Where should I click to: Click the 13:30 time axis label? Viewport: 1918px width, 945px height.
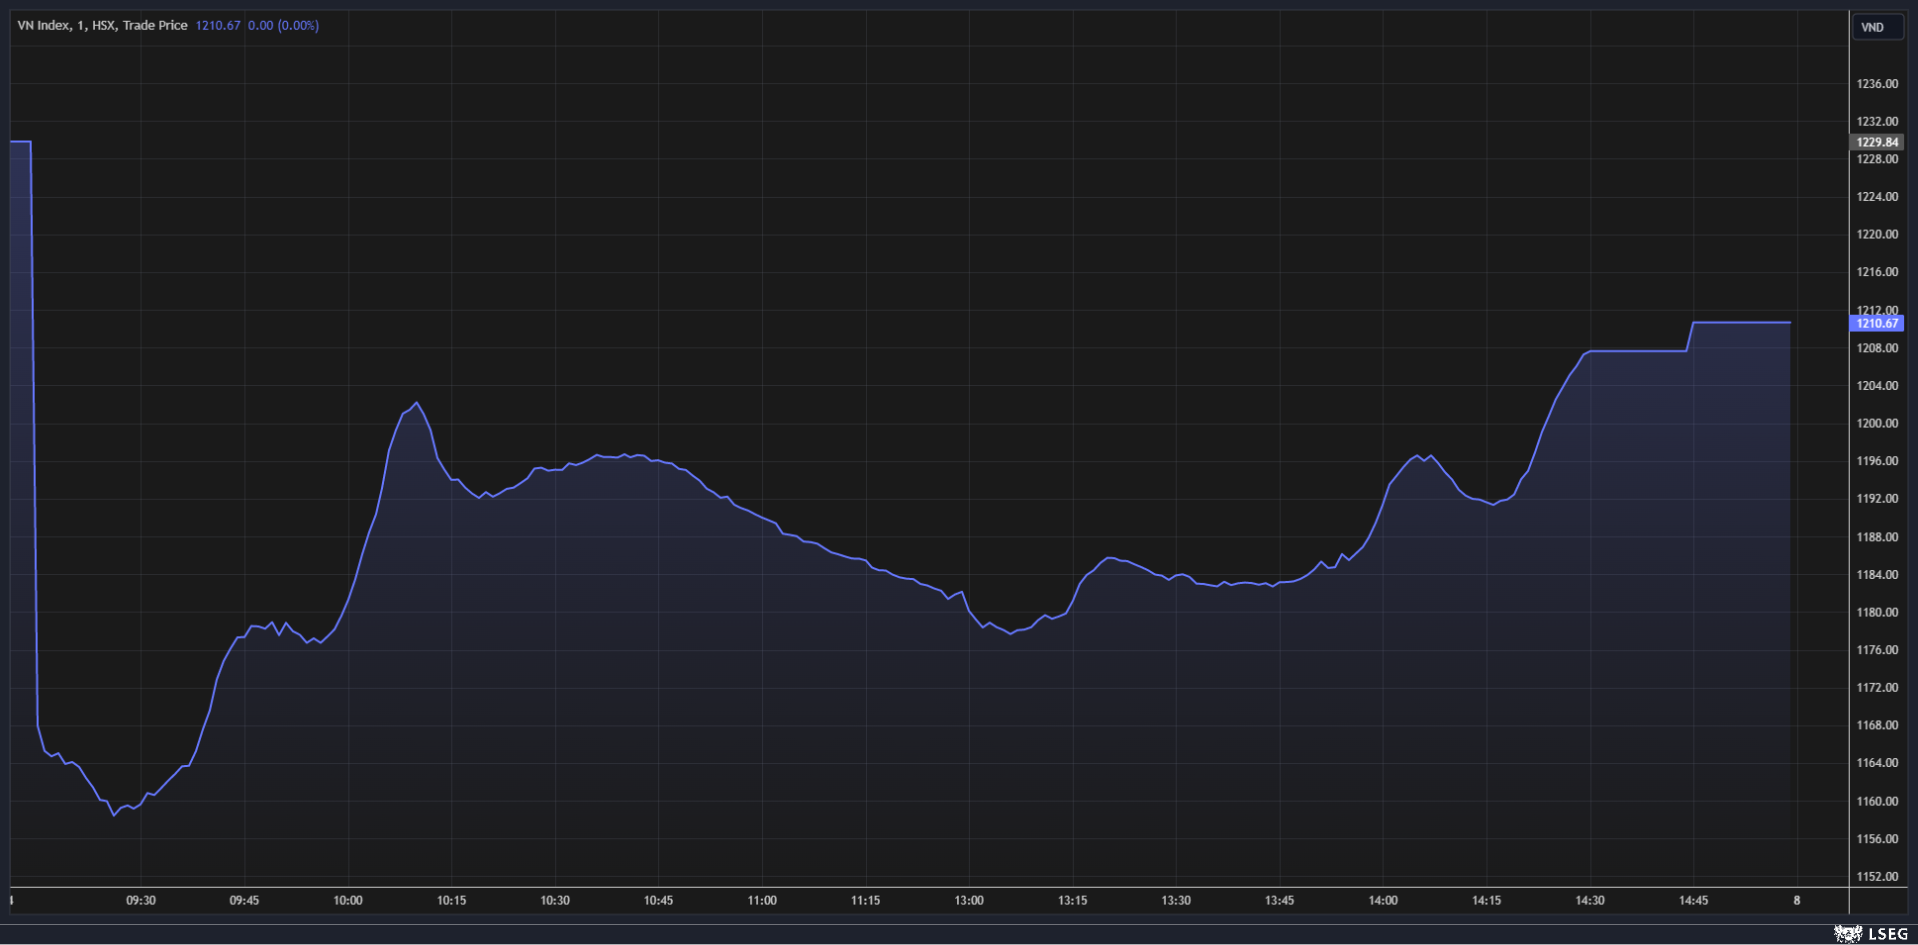click(x=1176, y=900)
